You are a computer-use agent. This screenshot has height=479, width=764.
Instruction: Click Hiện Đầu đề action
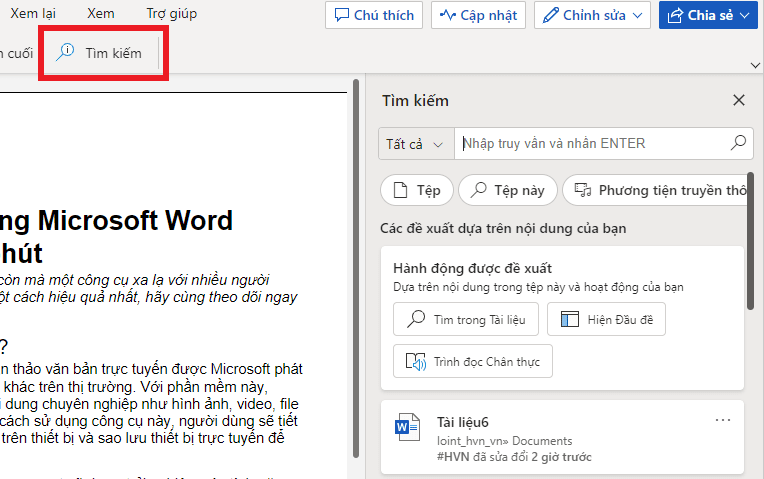pos(606,319)
